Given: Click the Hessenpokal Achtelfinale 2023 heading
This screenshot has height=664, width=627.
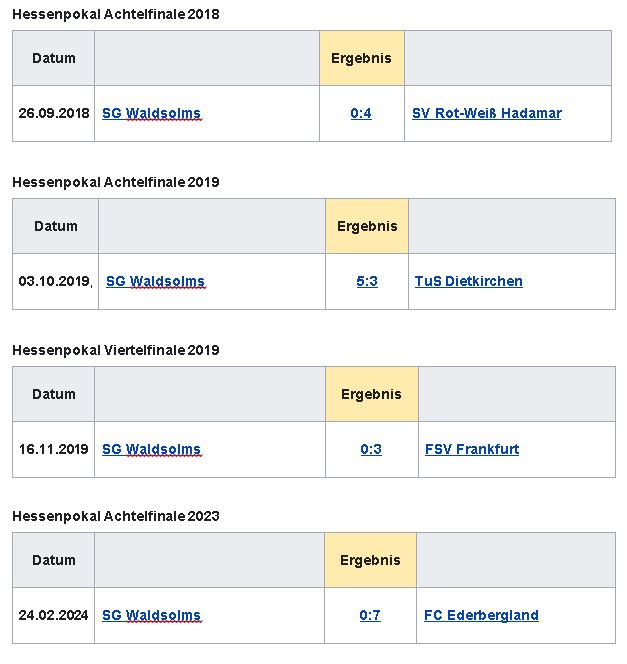Looking at the screenshot, I should coord(115,516).
